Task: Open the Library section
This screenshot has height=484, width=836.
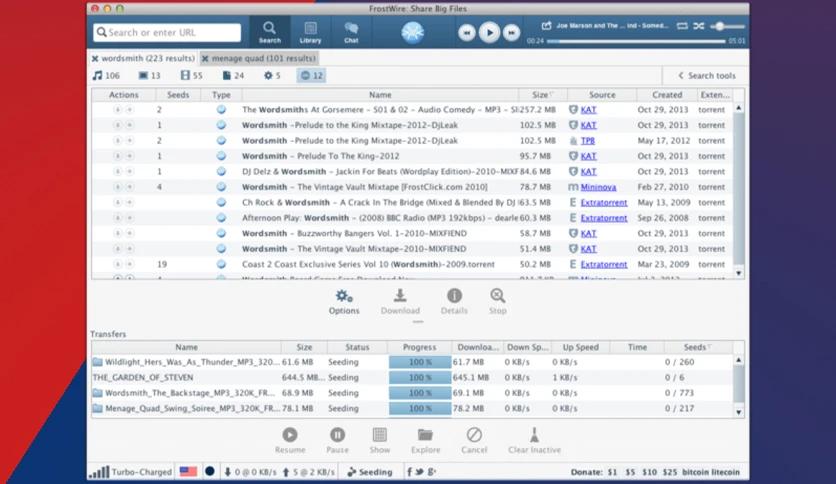Action: (310, 32)
